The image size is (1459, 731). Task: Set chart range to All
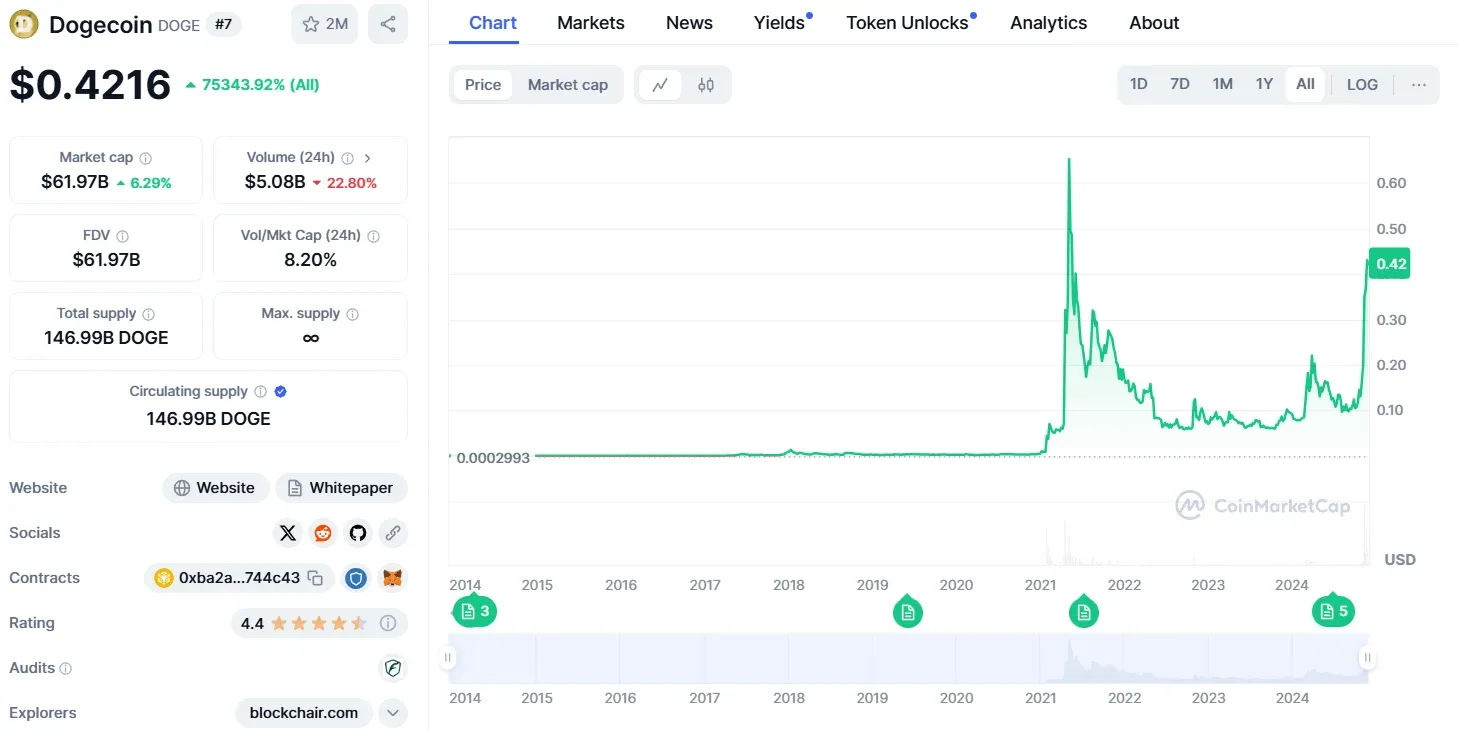coord(1305,84)
